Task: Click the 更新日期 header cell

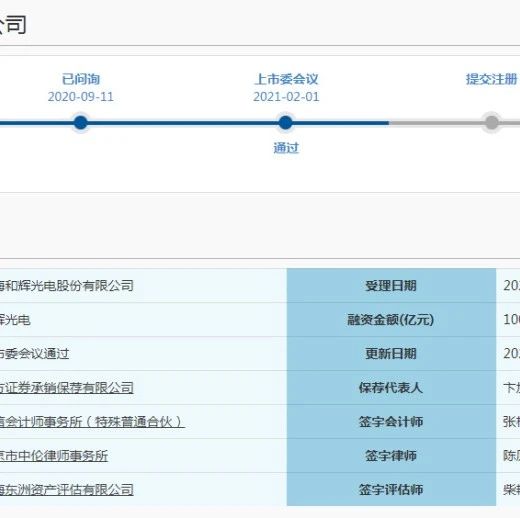Action: point(391,354)
